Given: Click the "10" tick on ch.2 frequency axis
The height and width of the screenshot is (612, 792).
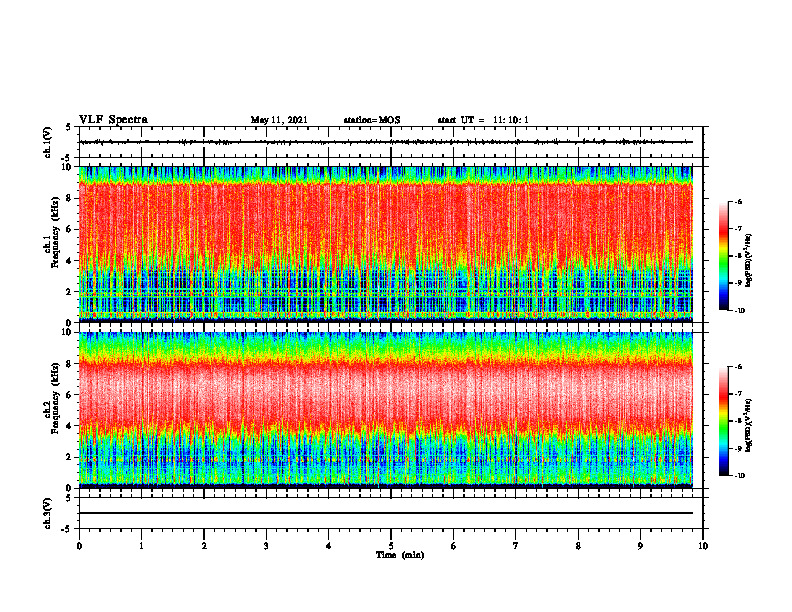Looking at the screenshot, I should tap(68, 332).
